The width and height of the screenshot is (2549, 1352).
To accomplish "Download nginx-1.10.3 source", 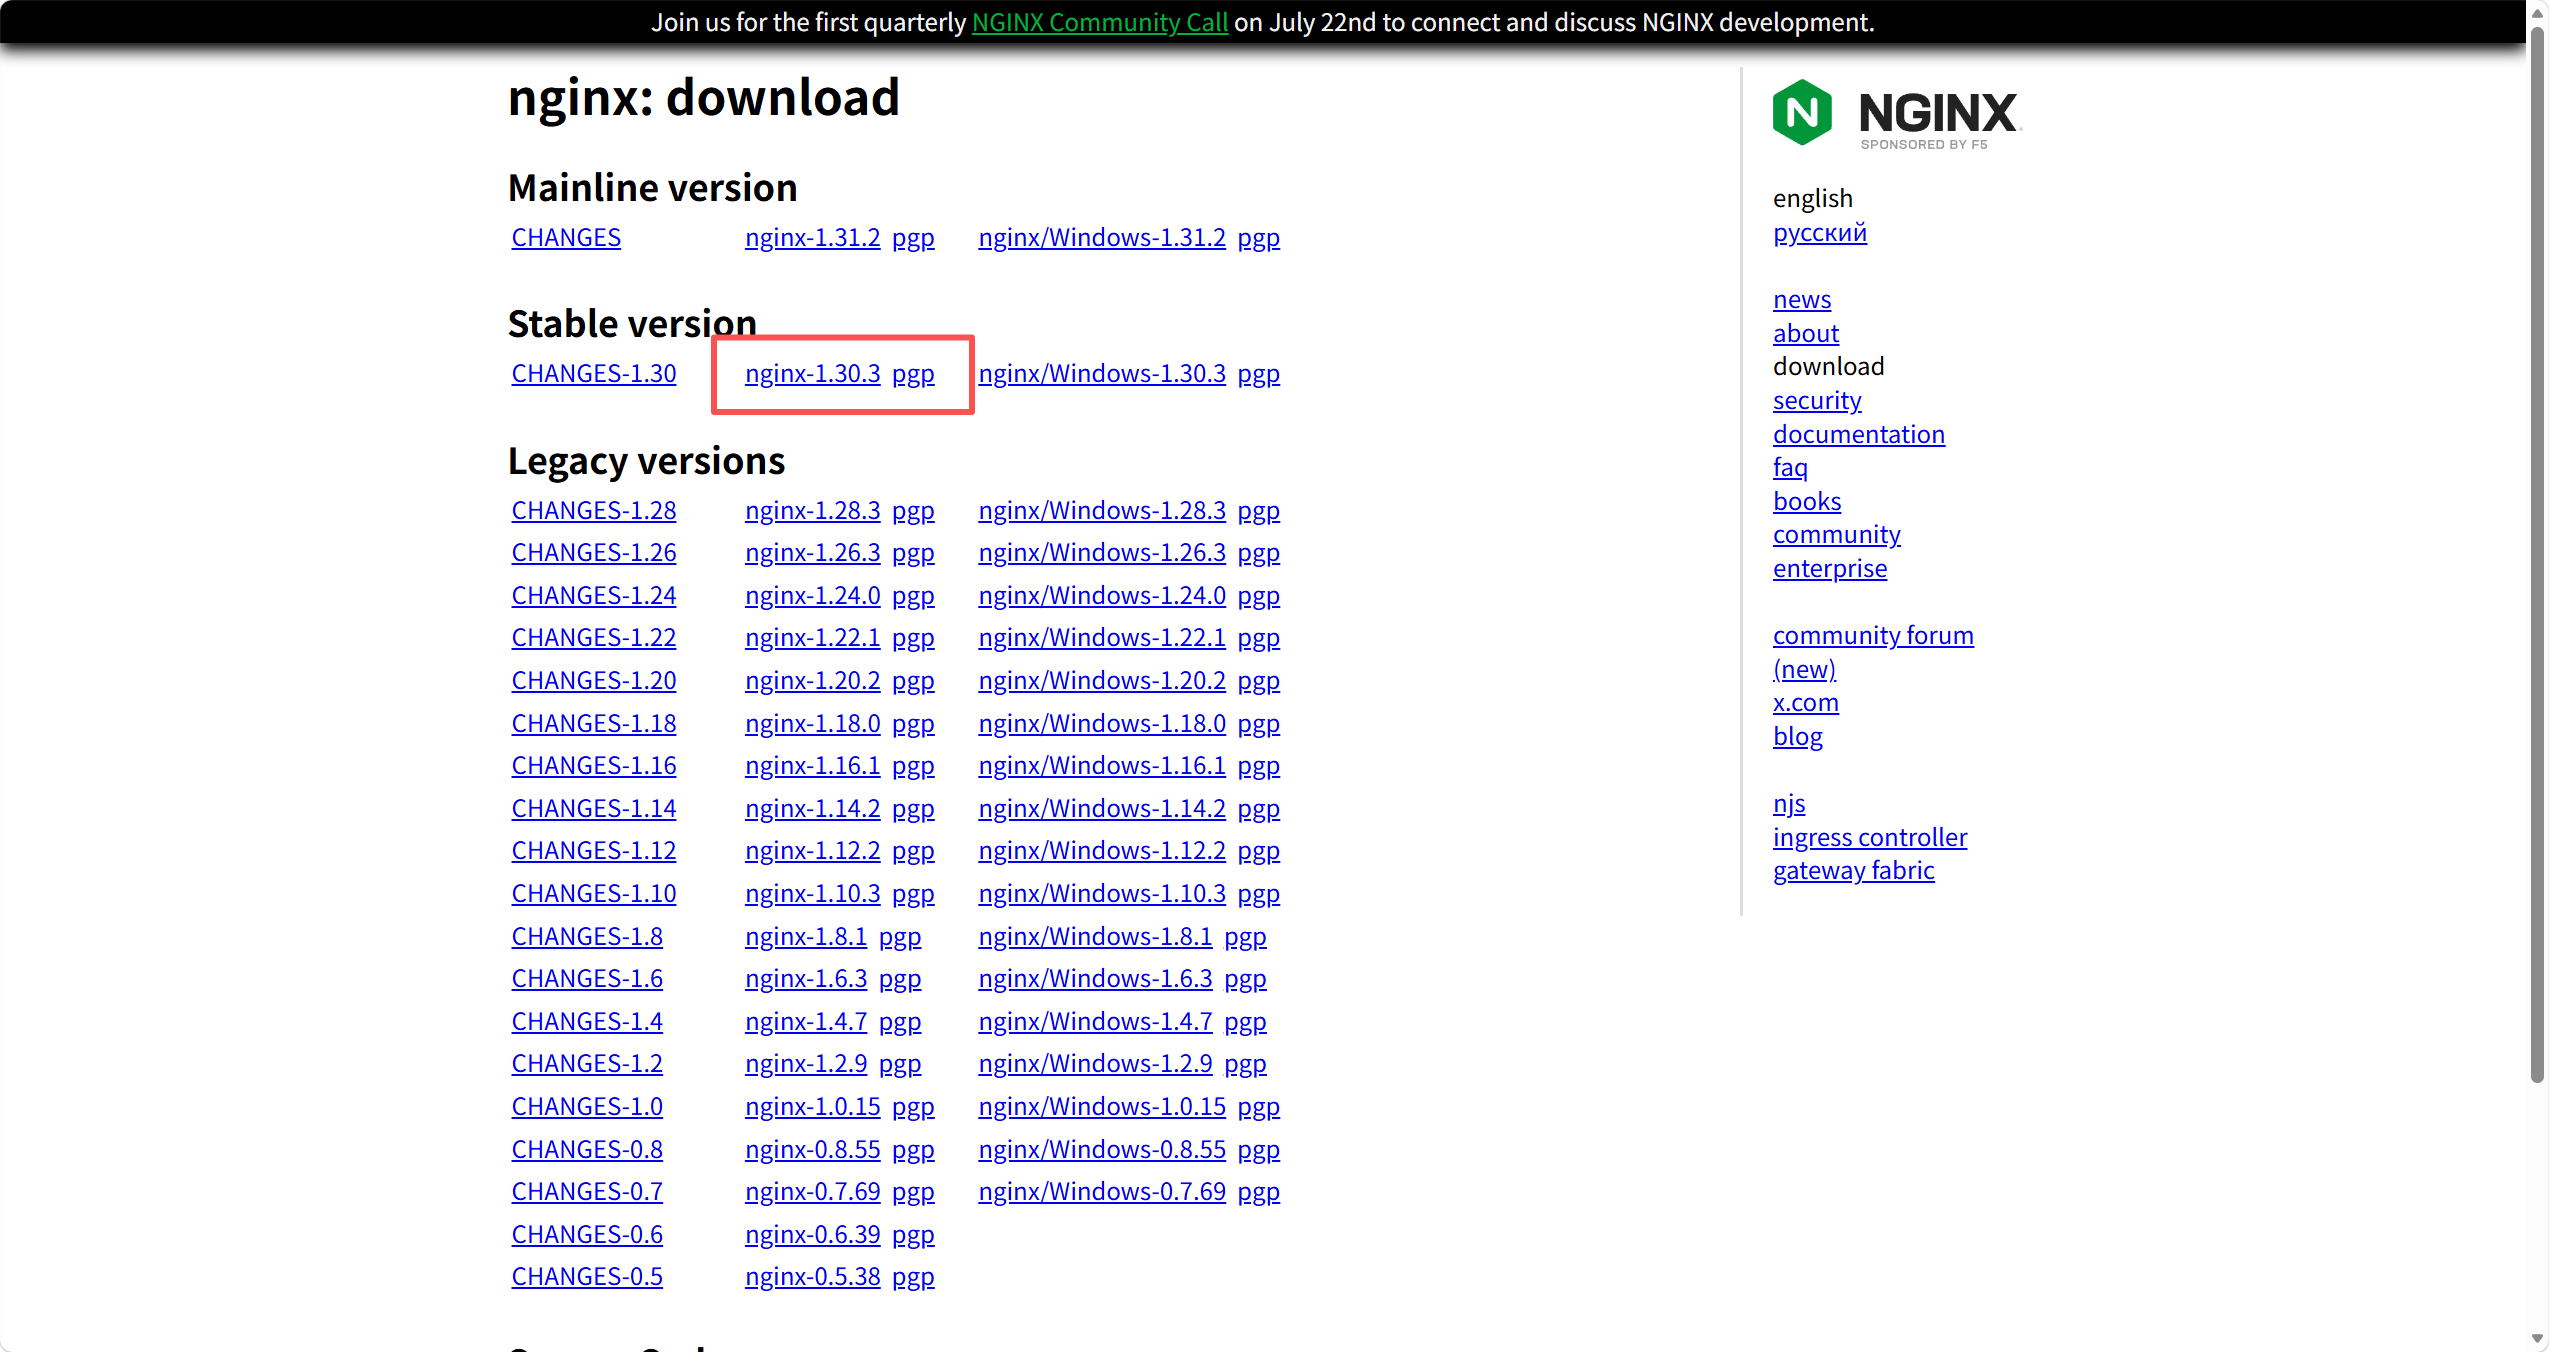I will 812,893.
